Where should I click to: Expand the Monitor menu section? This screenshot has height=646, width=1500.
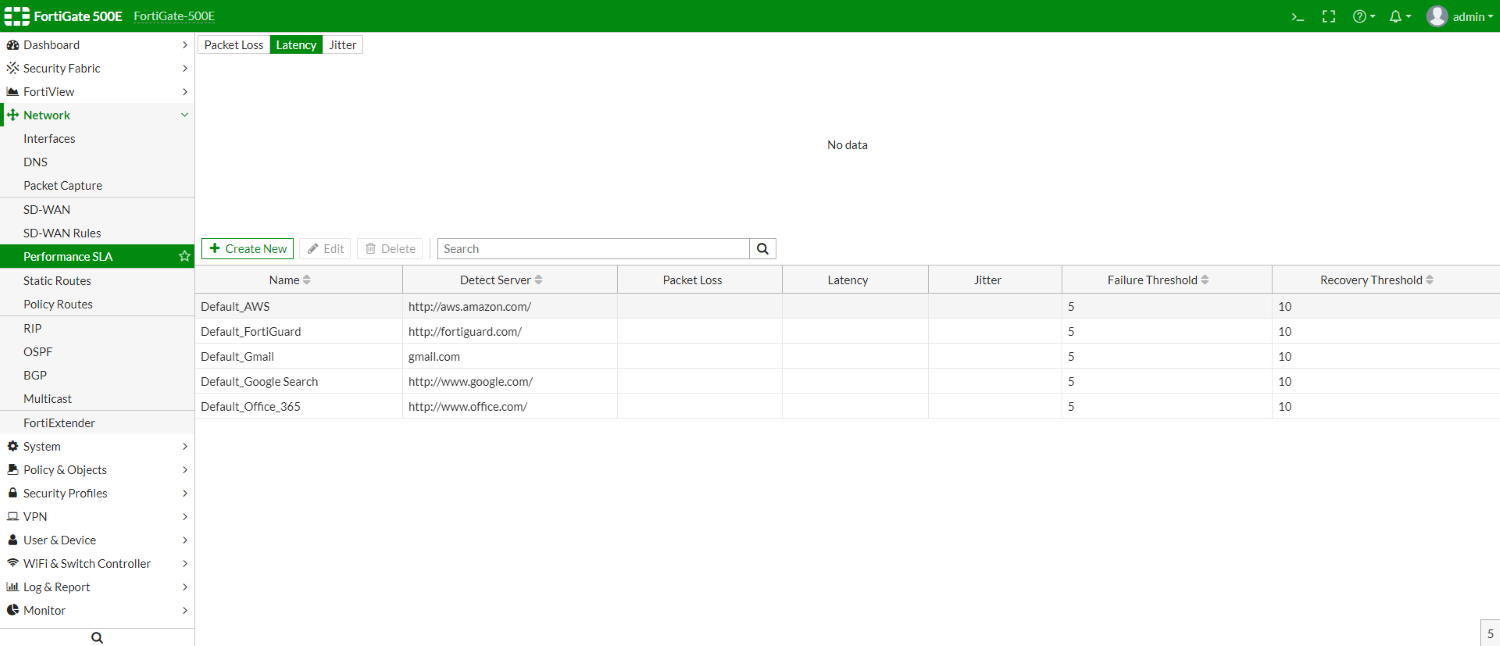tap(45, 610)
